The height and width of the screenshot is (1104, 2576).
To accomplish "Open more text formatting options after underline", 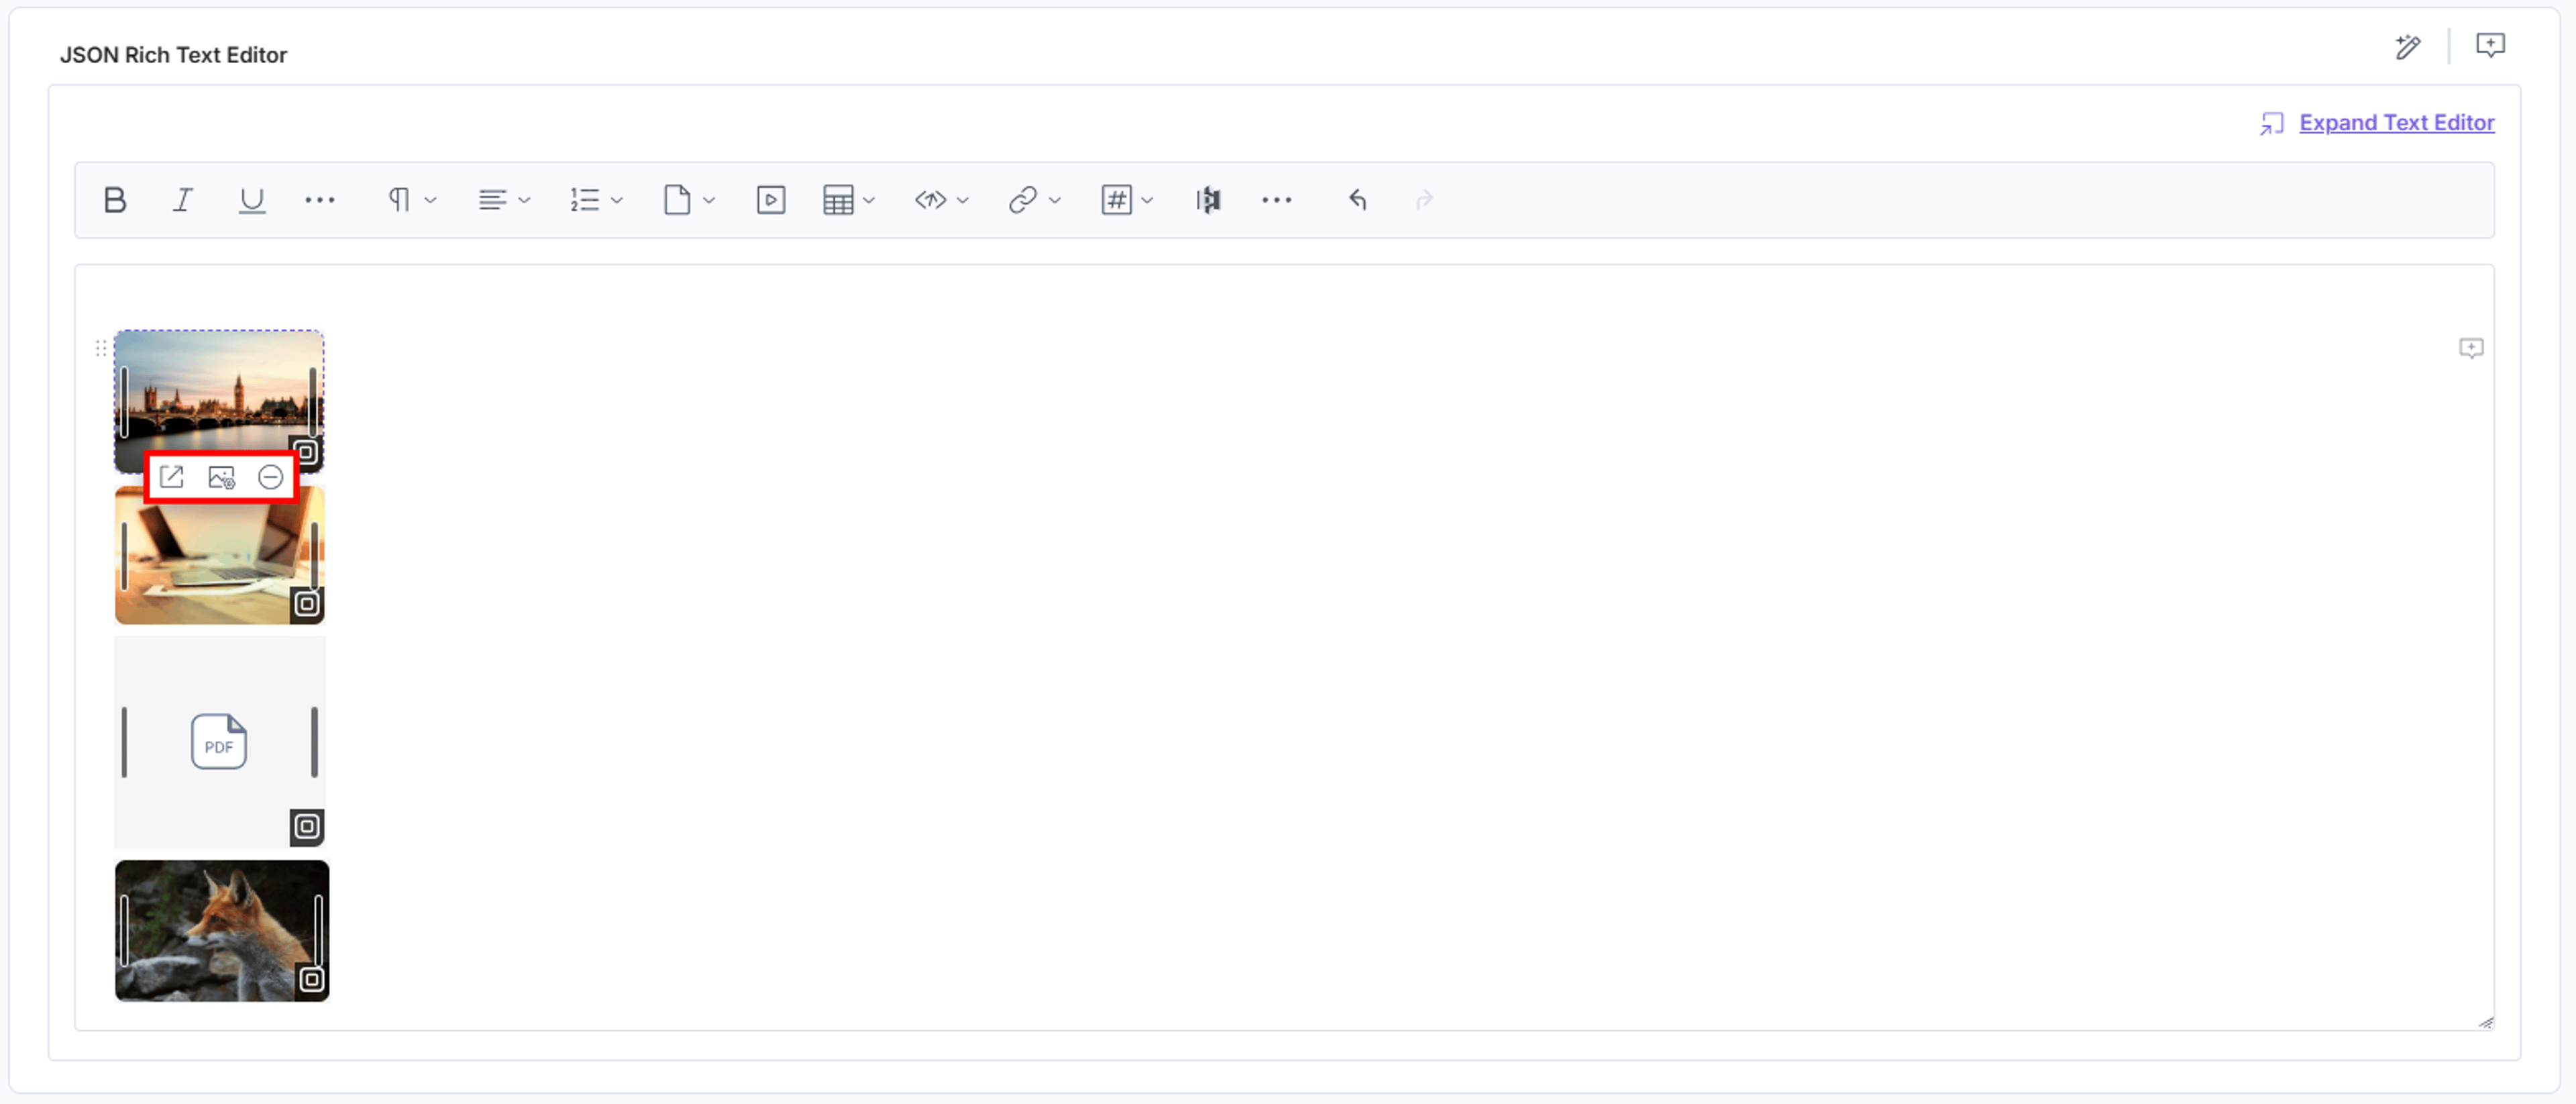I will tap(320, 200).
